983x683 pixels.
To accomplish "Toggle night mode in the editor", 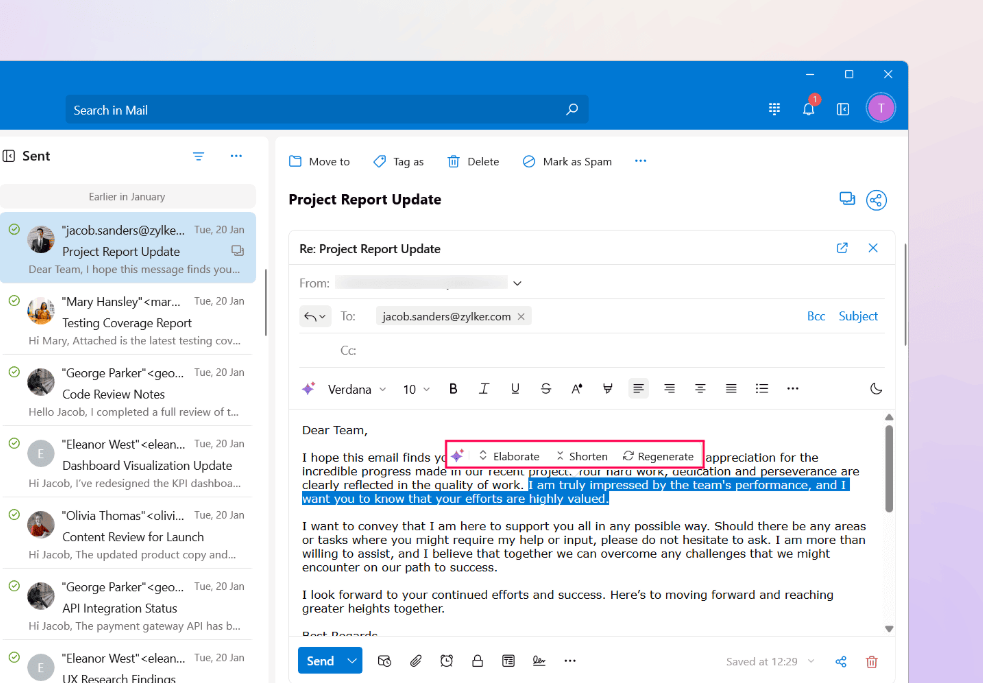I will 876,389.
